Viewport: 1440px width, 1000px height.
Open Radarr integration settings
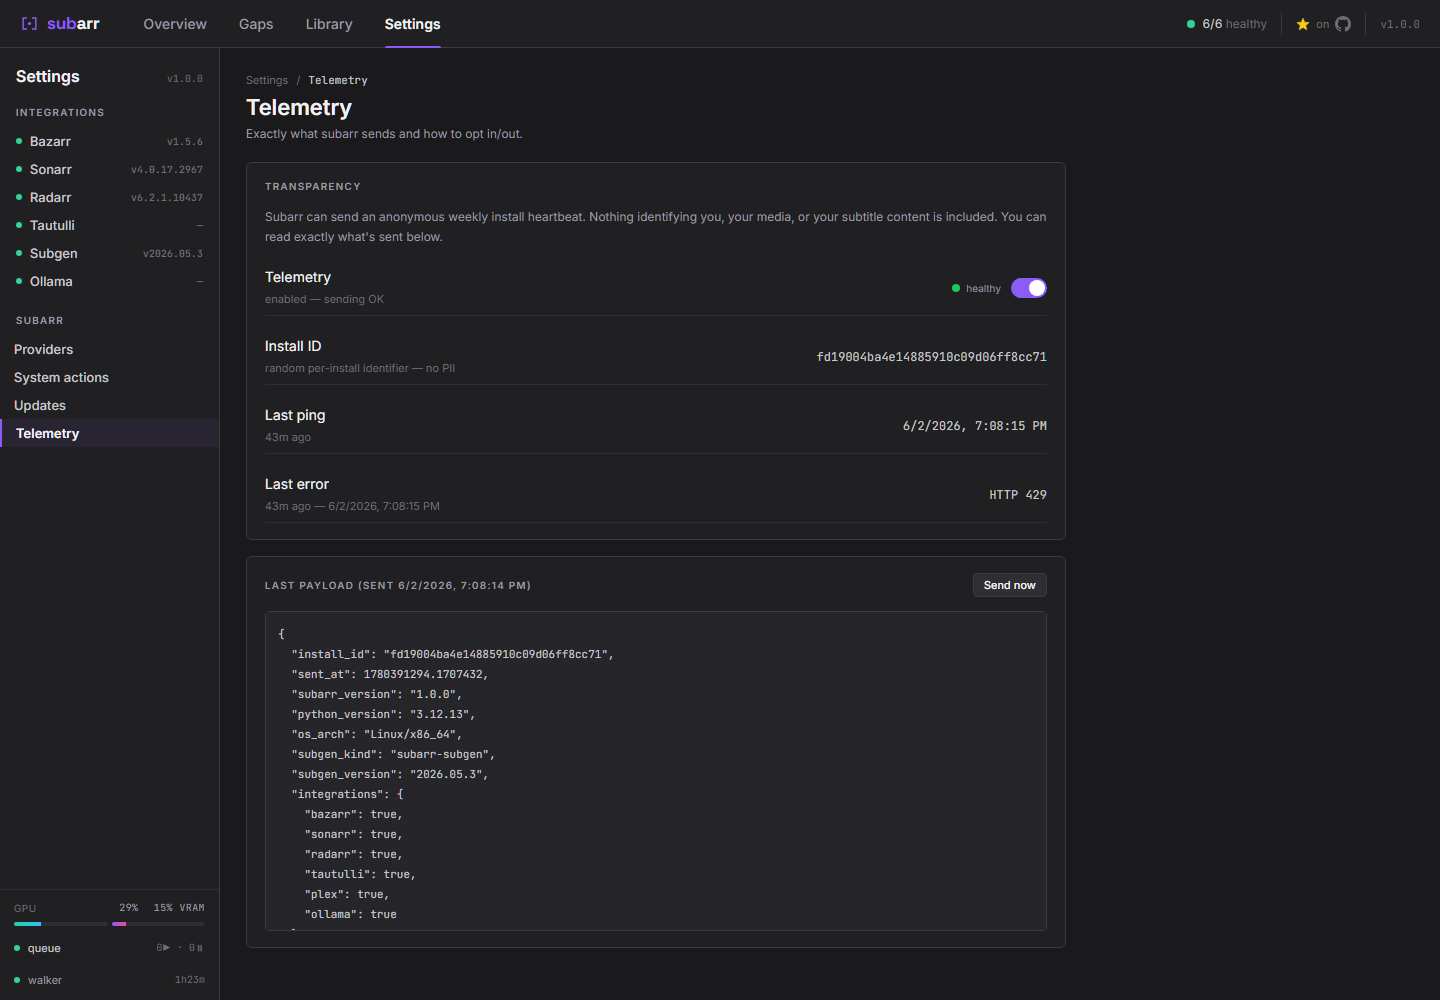click(x=110, y=197)
